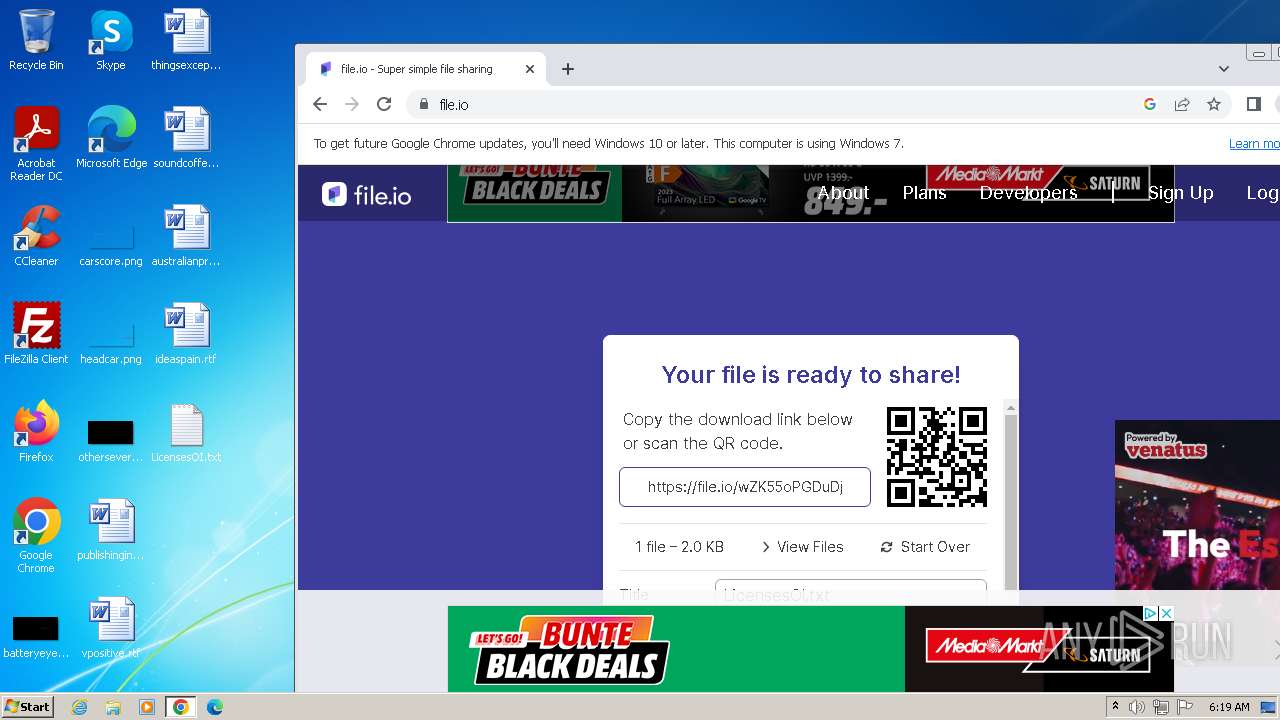Click the Sign Up link
1280x720 pixels.
pyautogui.click(x=1180, y=193)
